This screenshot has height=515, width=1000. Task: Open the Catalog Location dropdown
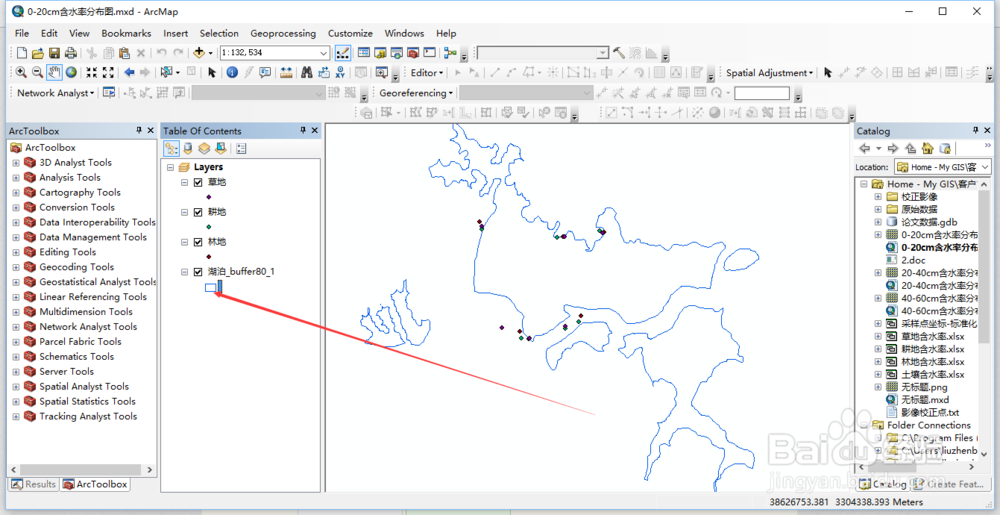(x=986, y=167)
